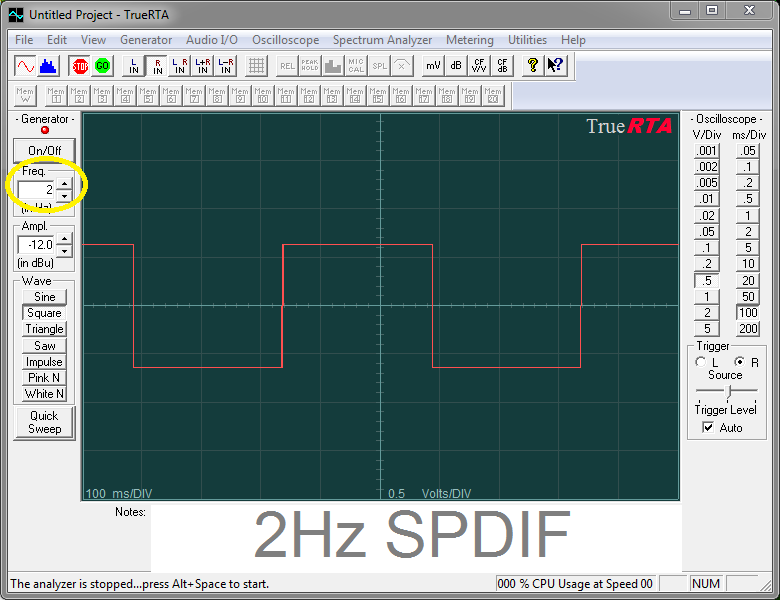Click the REL relative mode icon

(287, 66)
